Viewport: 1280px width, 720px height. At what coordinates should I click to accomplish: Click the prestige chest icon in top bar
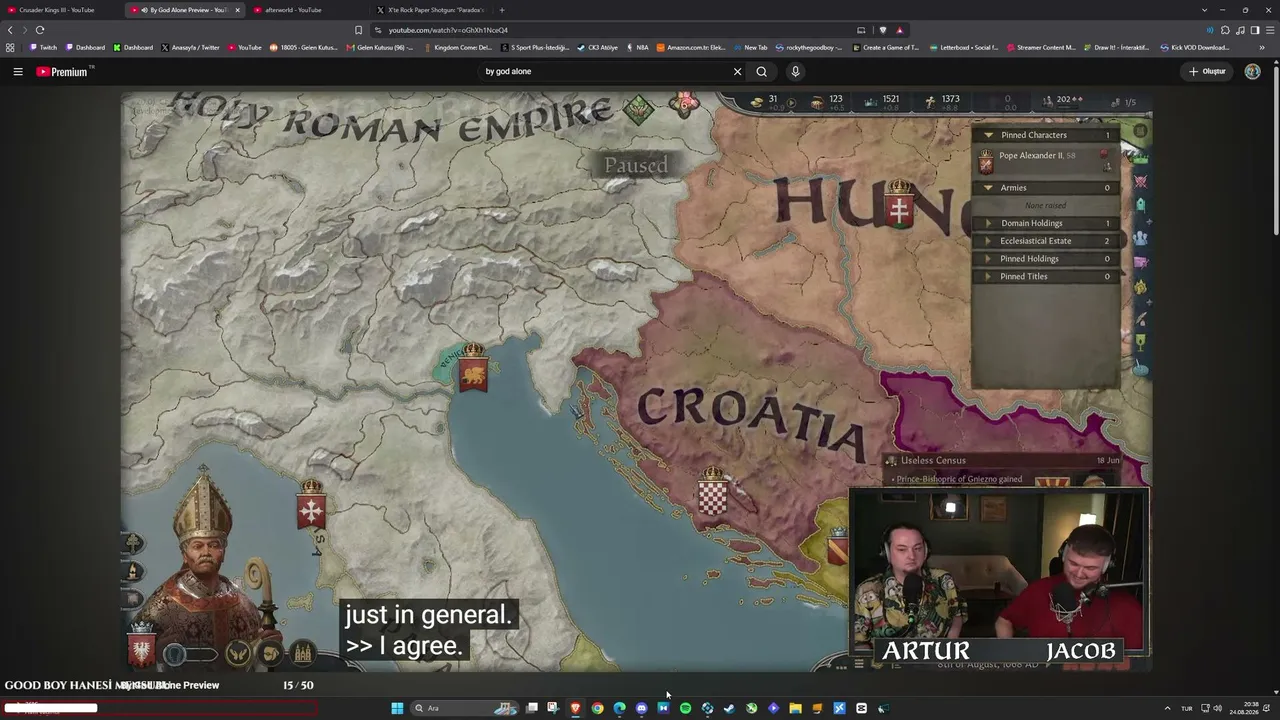coord(817,101)
